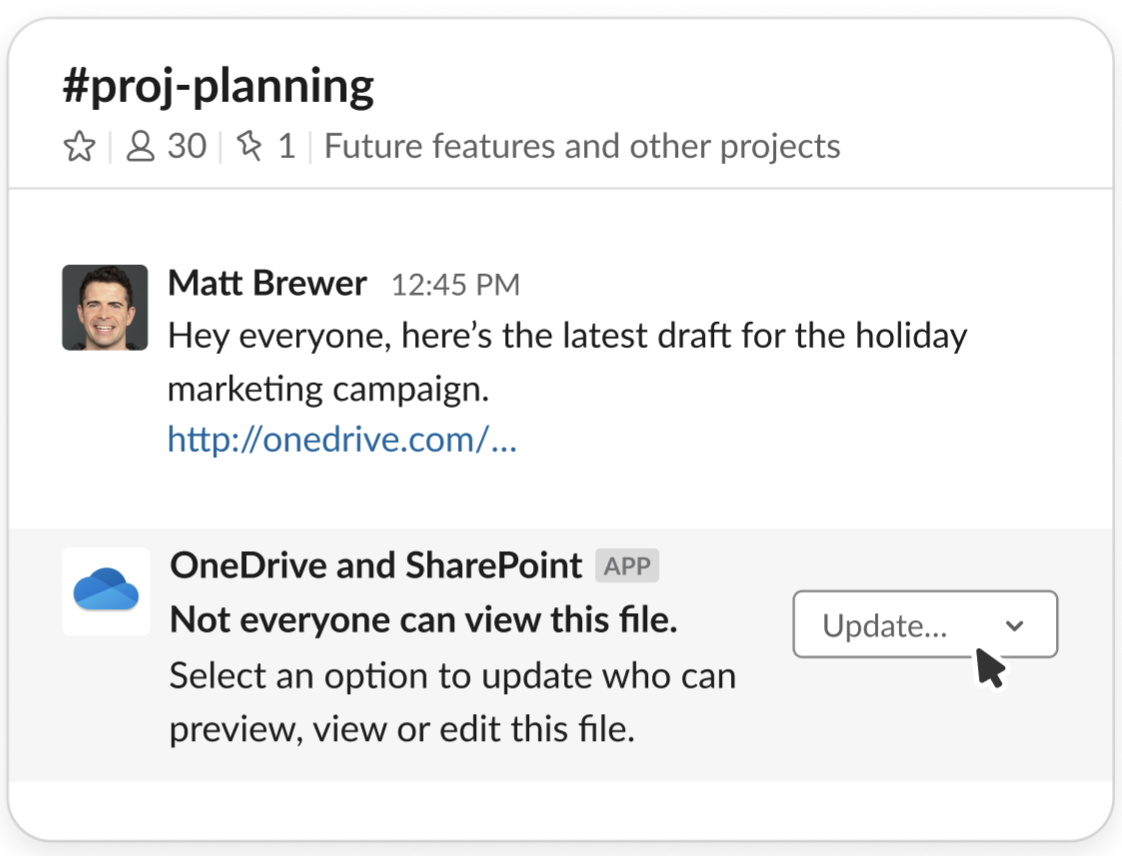This screenshot has width=1122, height=856.
Task: Click the 12:45 PM message timestamp
Action: click(x=455, y=286)
